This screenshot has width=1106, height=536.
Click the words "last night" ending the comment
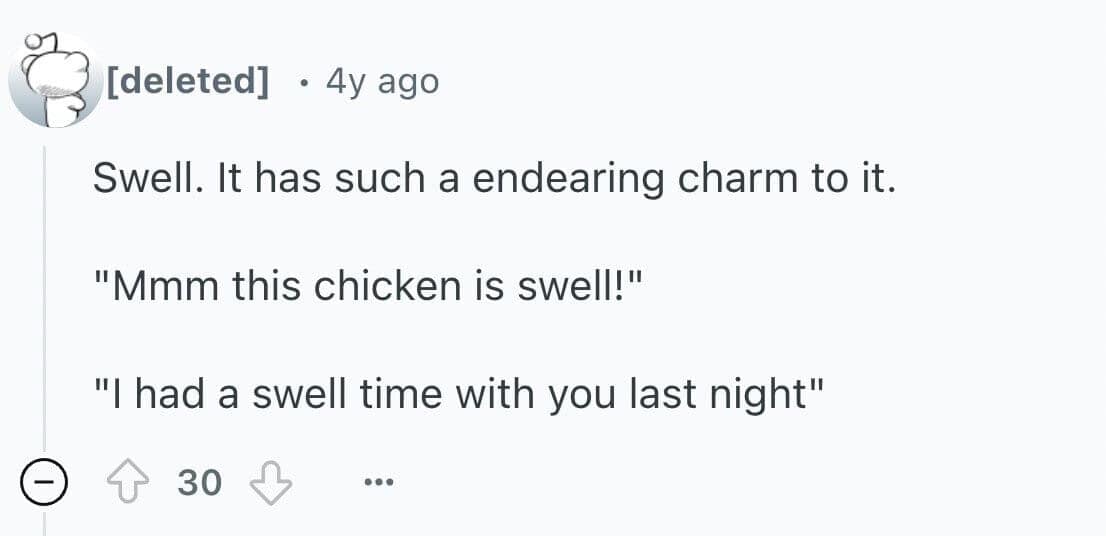tap(724, 395)
